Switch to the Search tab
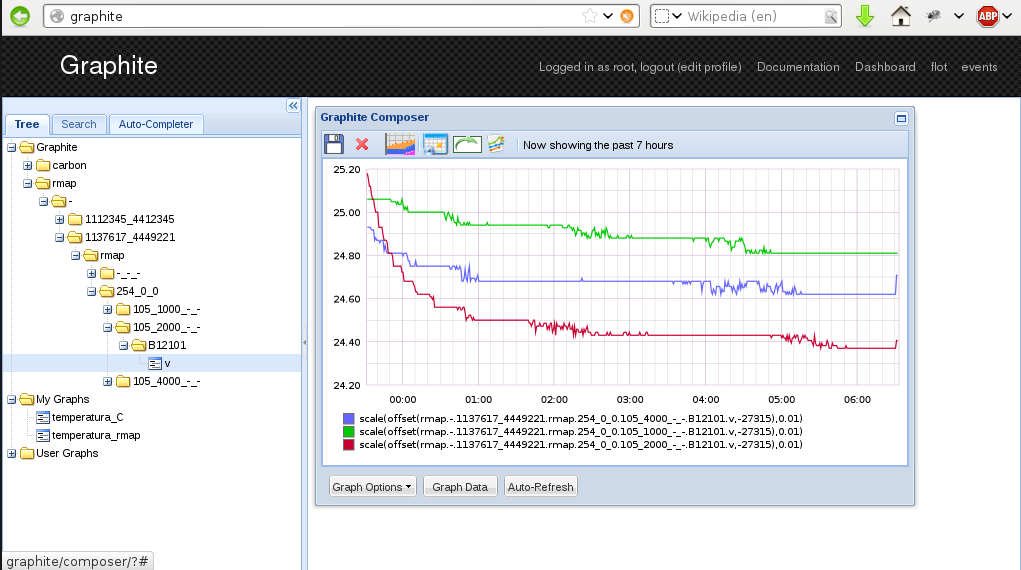 (x=79, y=124)
